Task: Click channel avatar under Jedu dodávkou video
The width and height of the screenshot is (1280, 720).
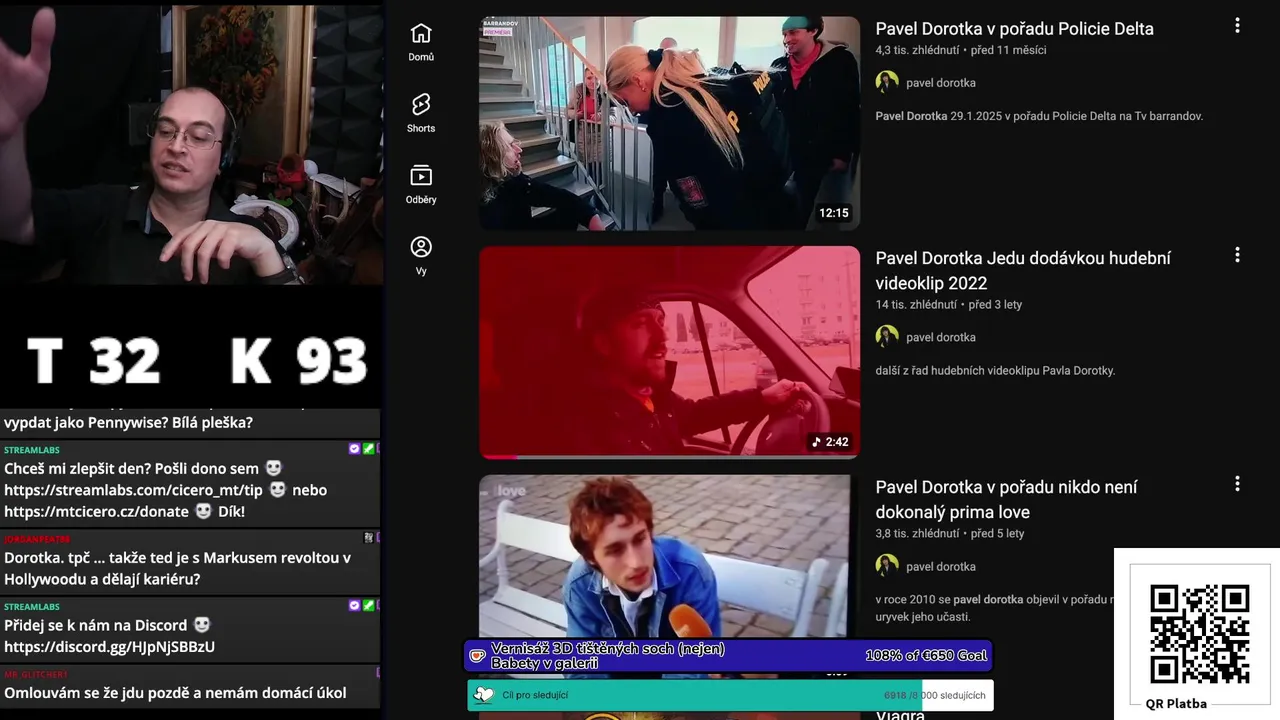Action: click(x=887, y=336)
